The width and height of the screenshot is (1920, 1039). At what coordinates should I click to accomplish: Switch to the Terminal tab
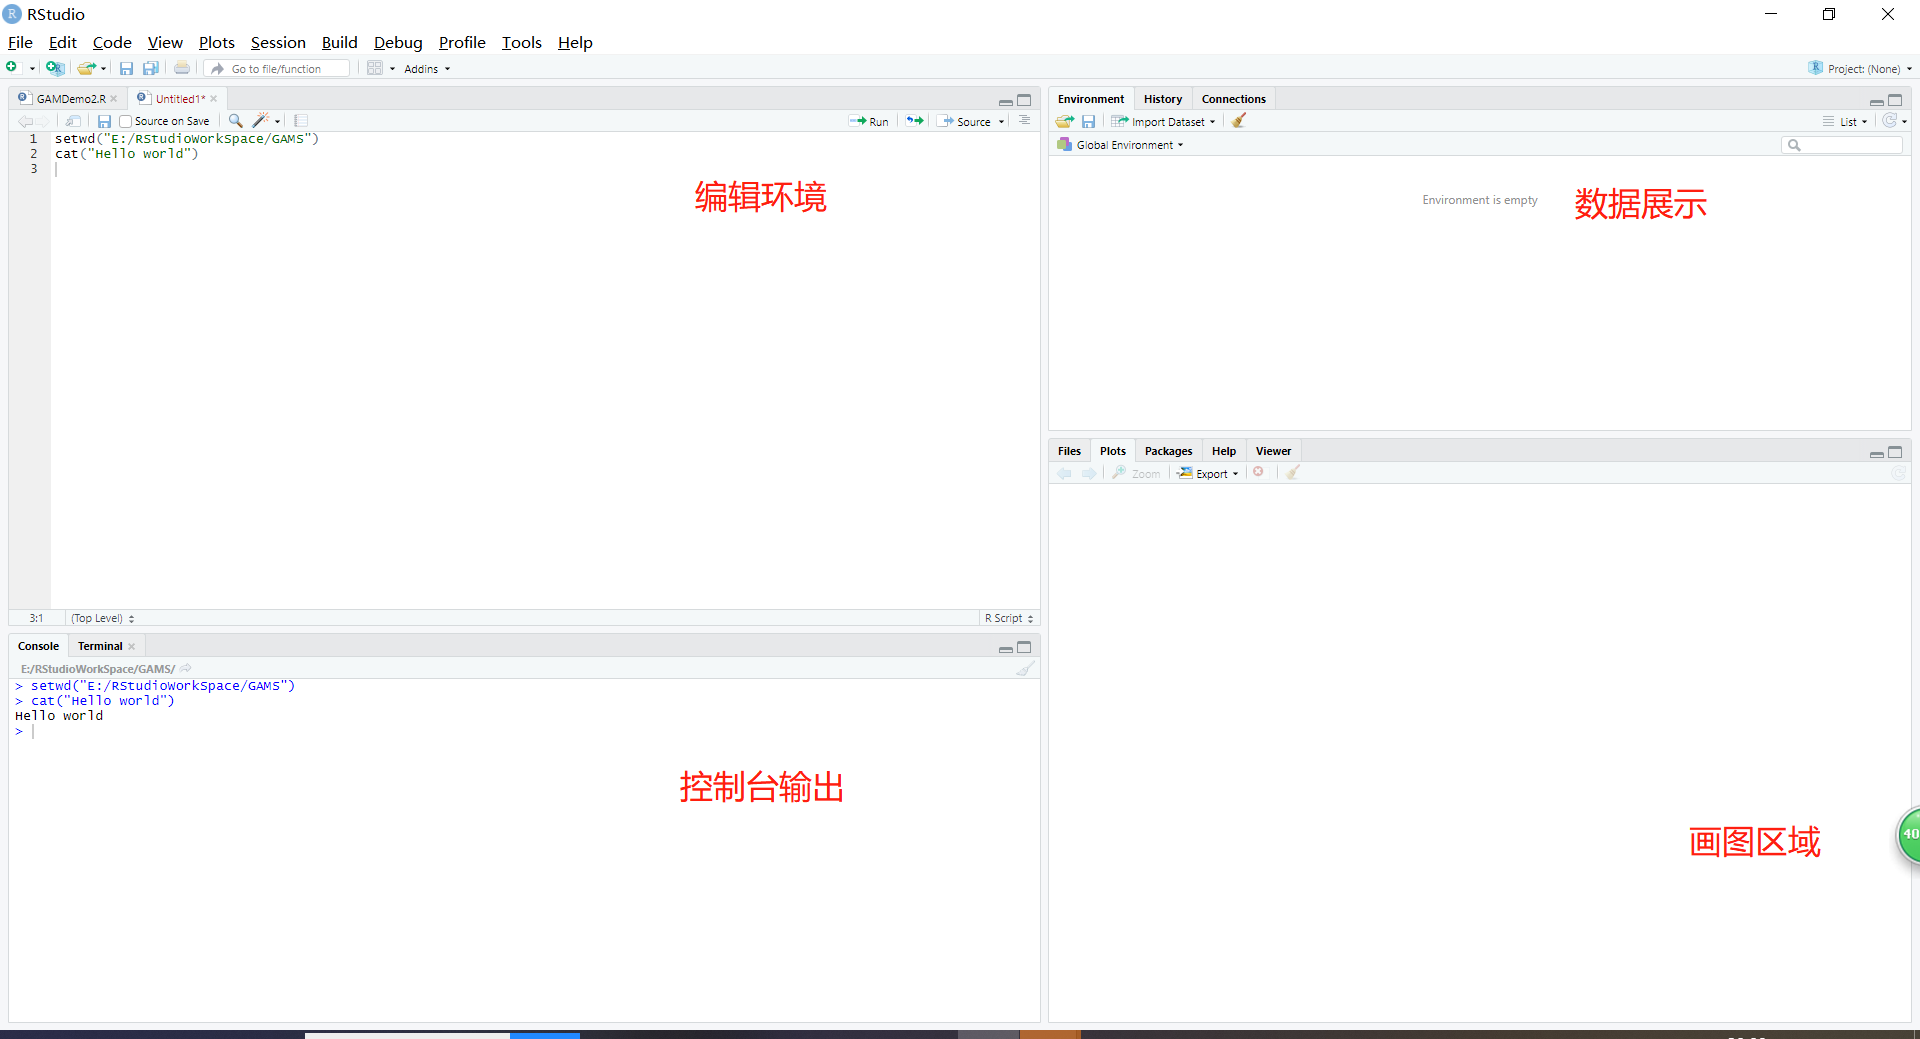99,646
